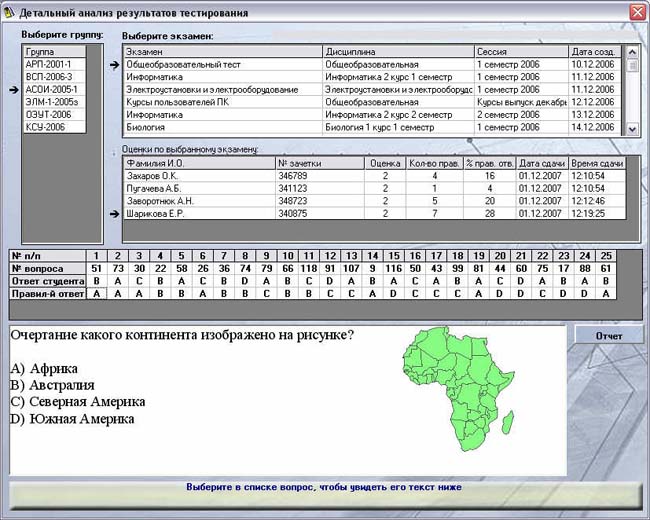The height and width of the screenshot is (520, 650).
Task: Click the Группа column header
Action: click(x=55, y=52)
